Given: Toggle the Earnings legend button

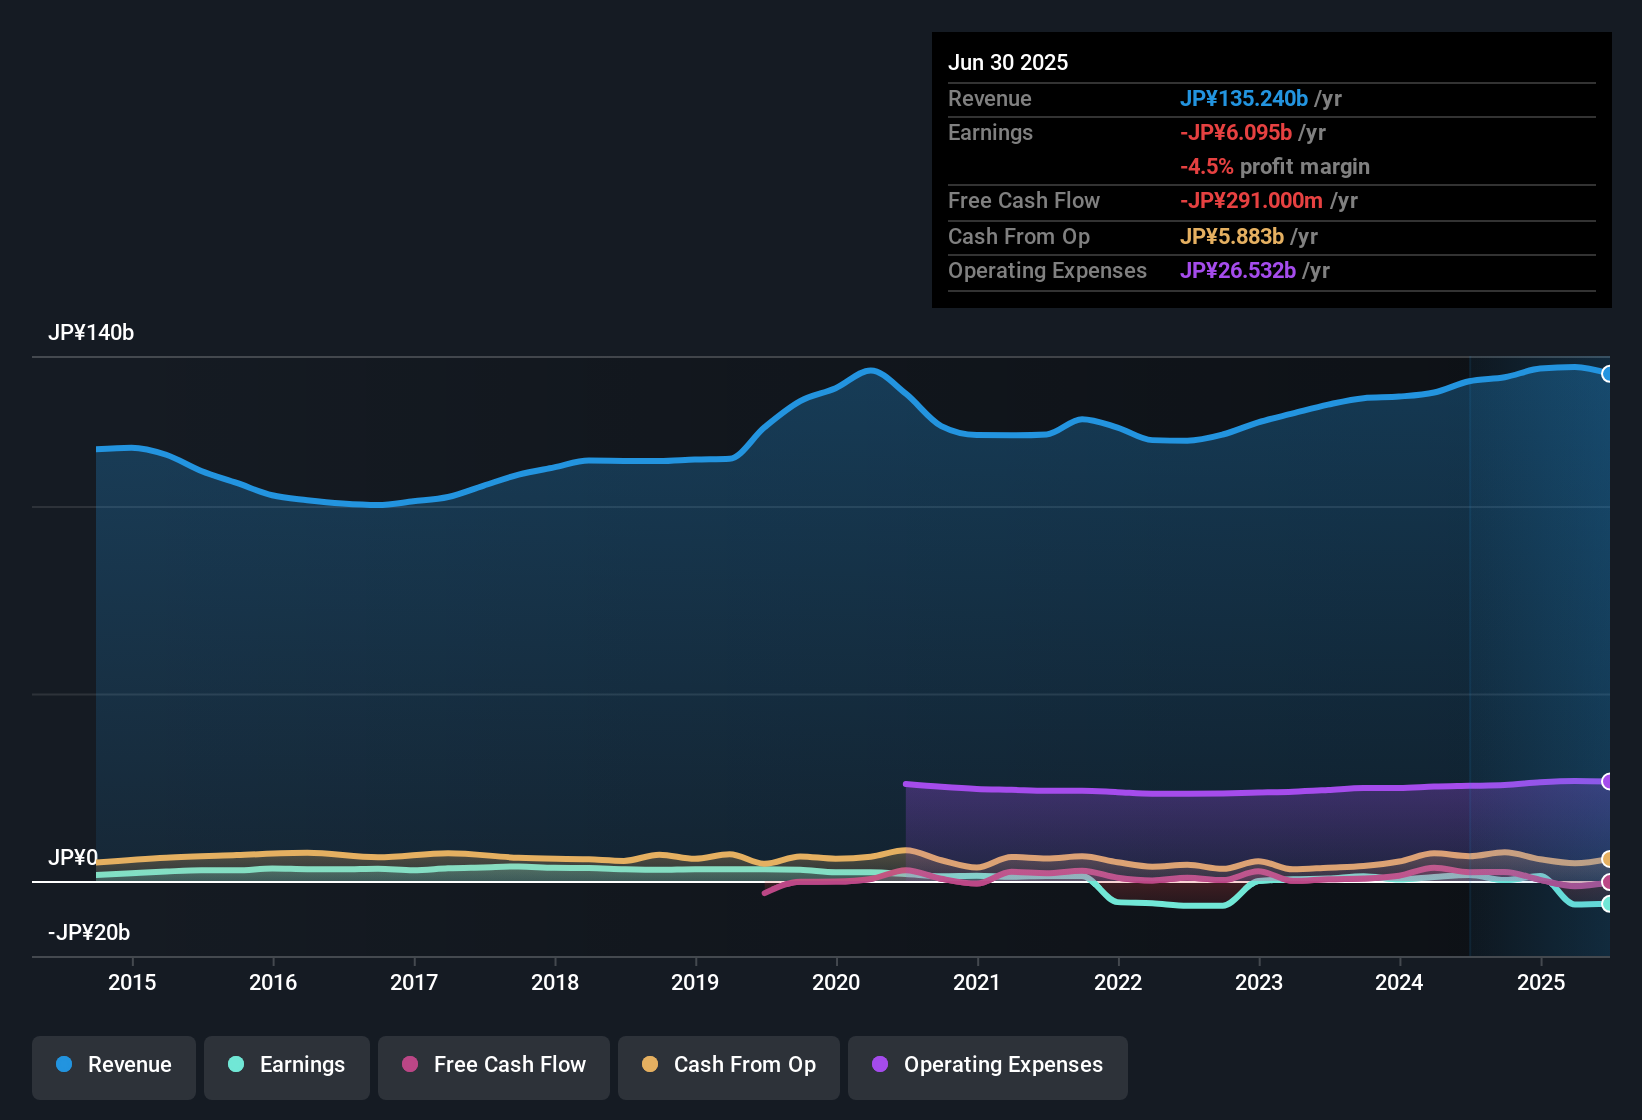Looking at the screenshot, I should 287,1065.
